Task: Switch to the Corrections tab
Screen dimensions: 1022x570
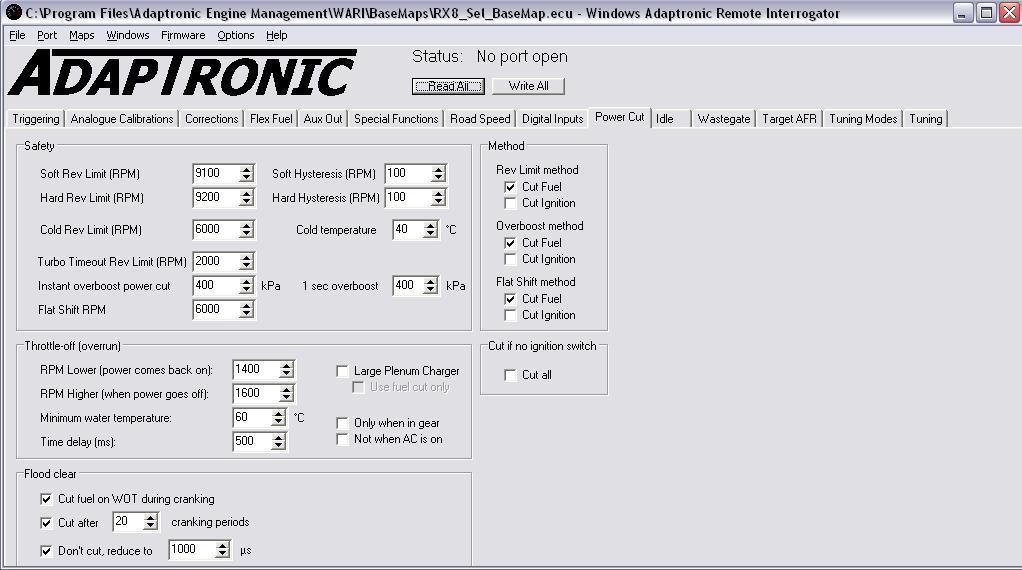Action: coord(211,119)
